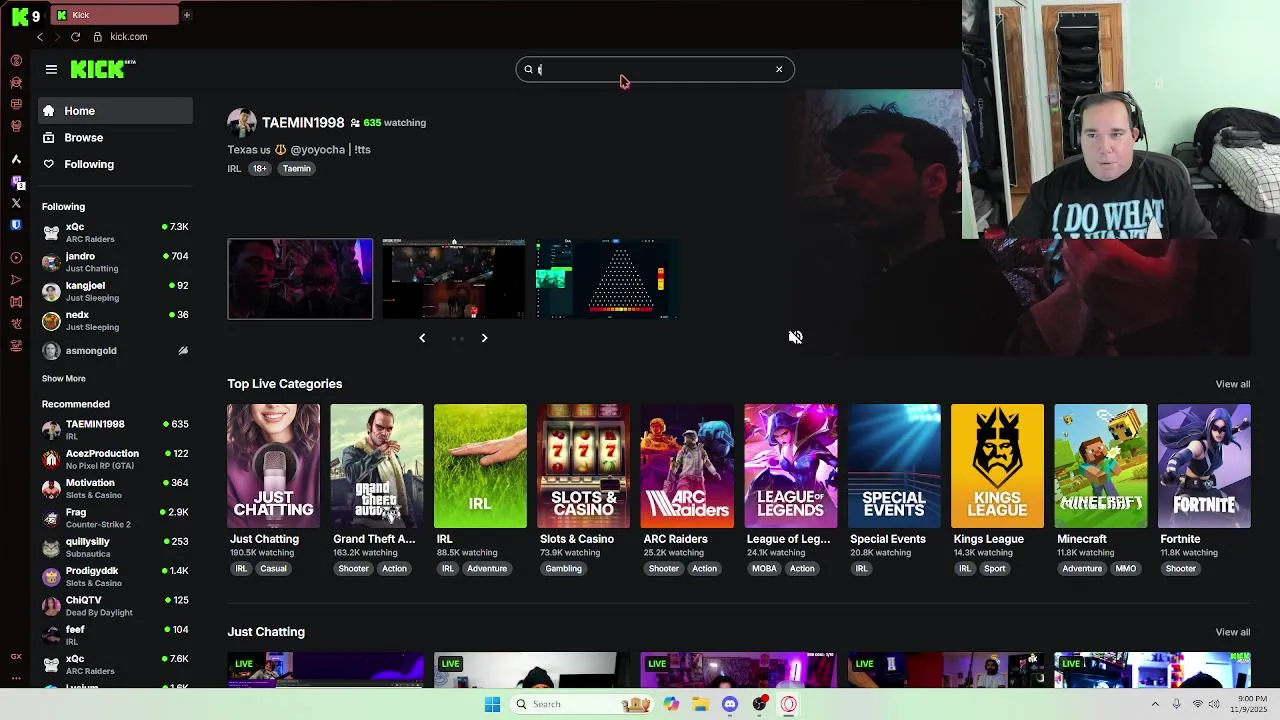Click the 18+ tag on featured stream
The height and width of the screenshot is (720, 1280).
click(x=259, y=169)
